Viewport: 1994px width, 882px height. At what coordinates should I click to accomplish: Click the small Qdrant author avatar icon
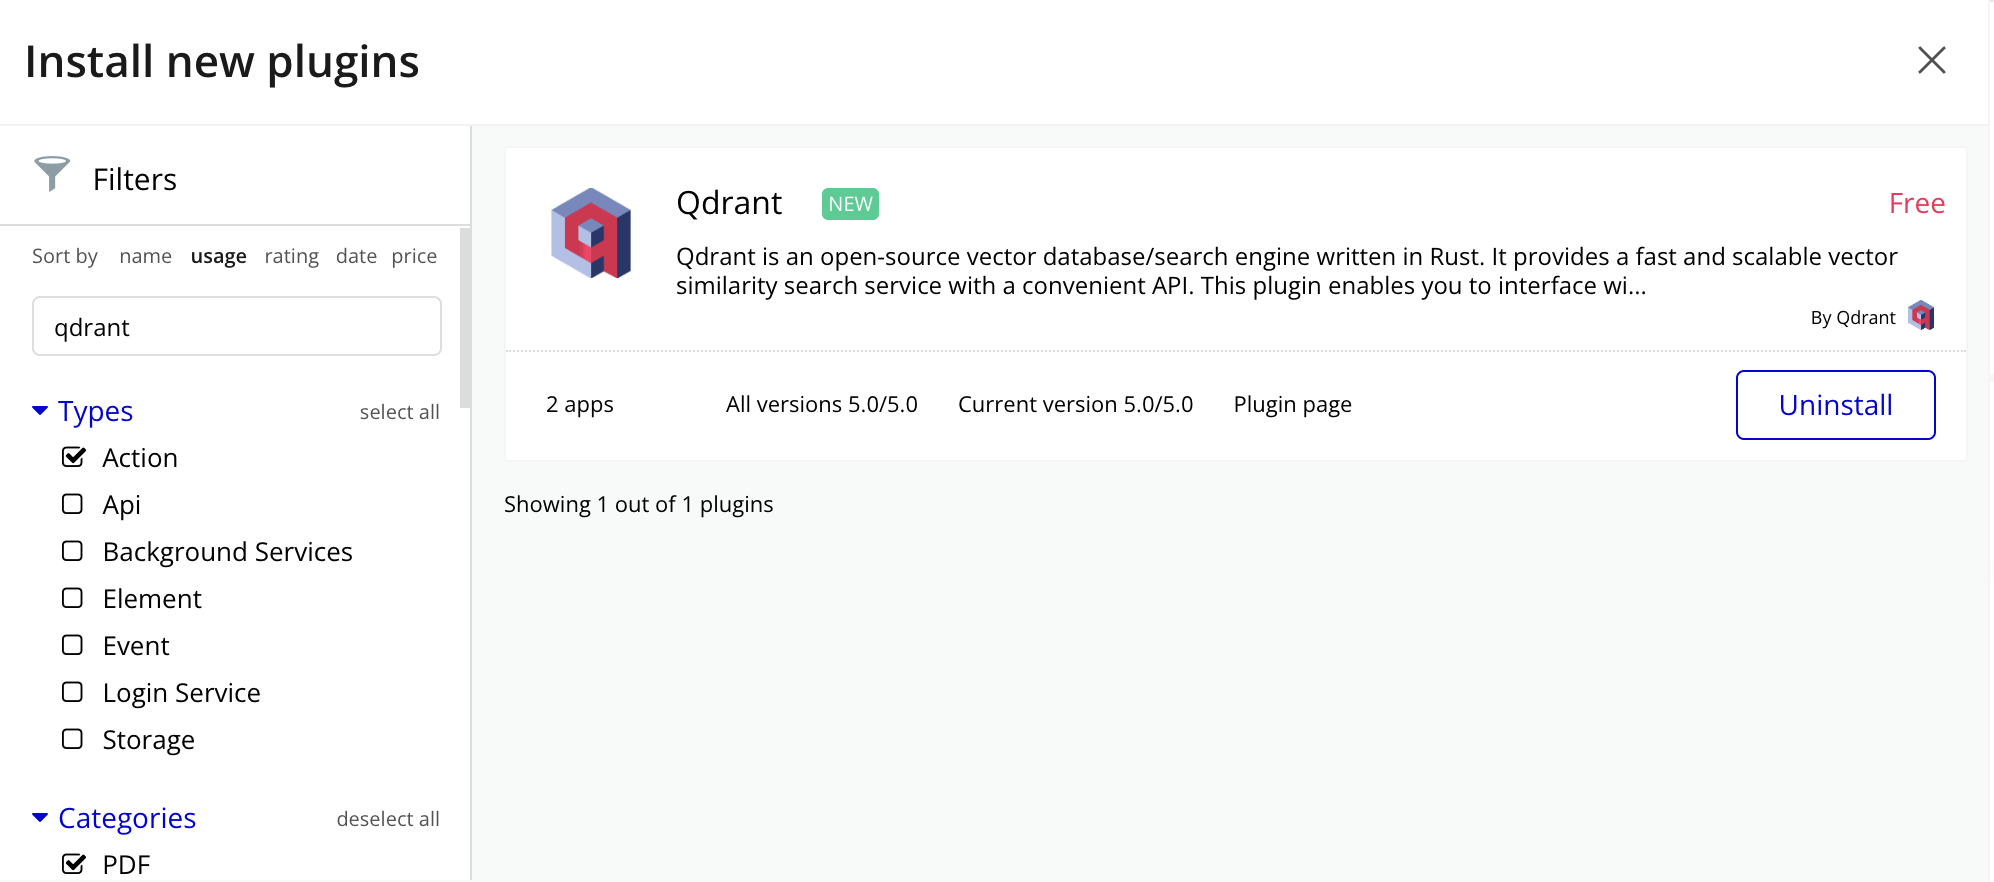coord(1921,316)
